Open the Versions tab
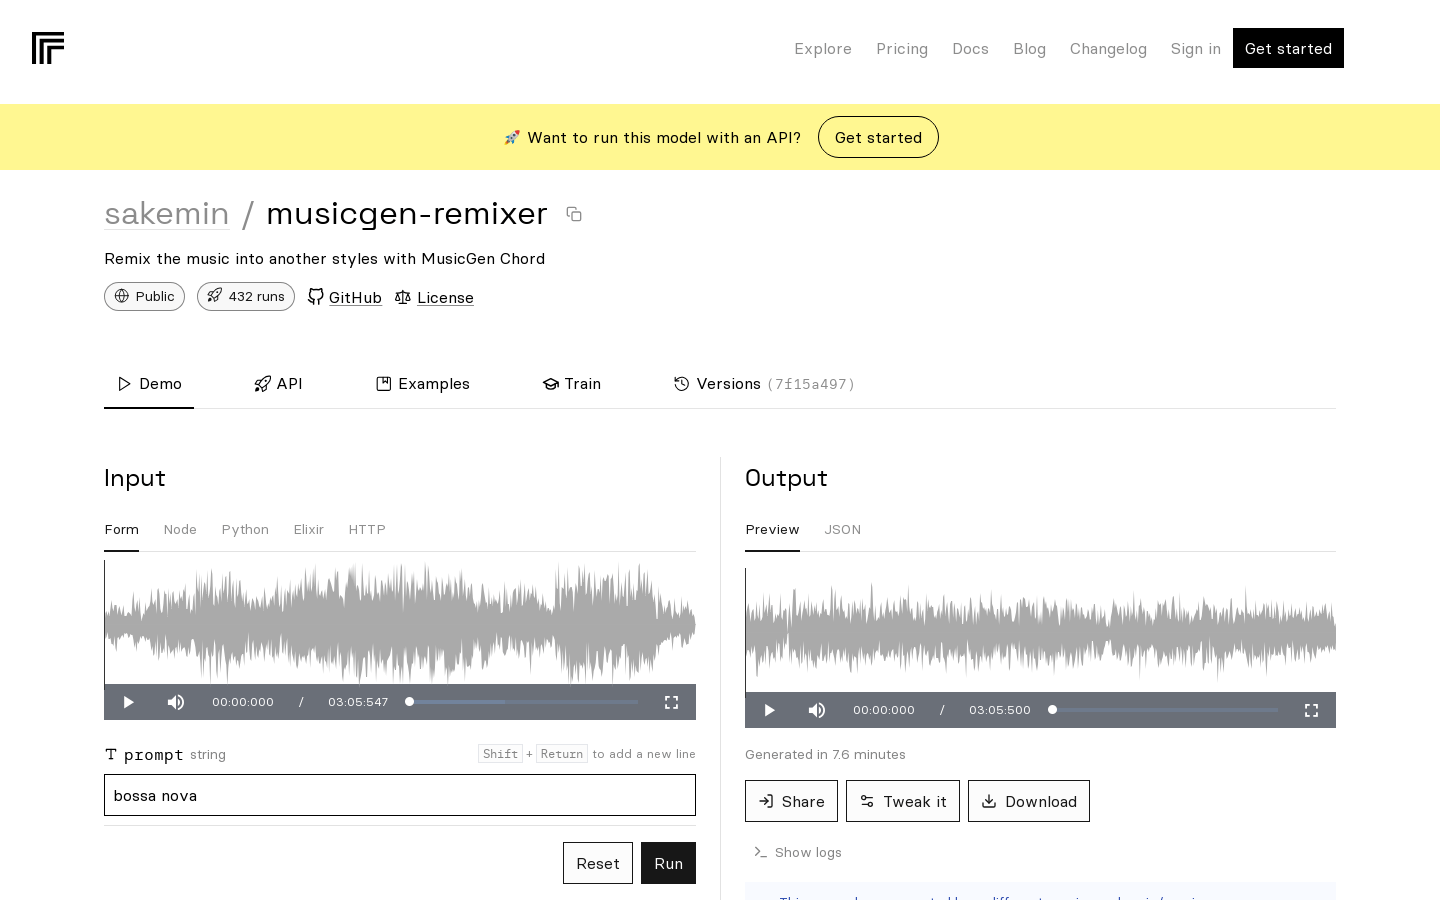 764,384
